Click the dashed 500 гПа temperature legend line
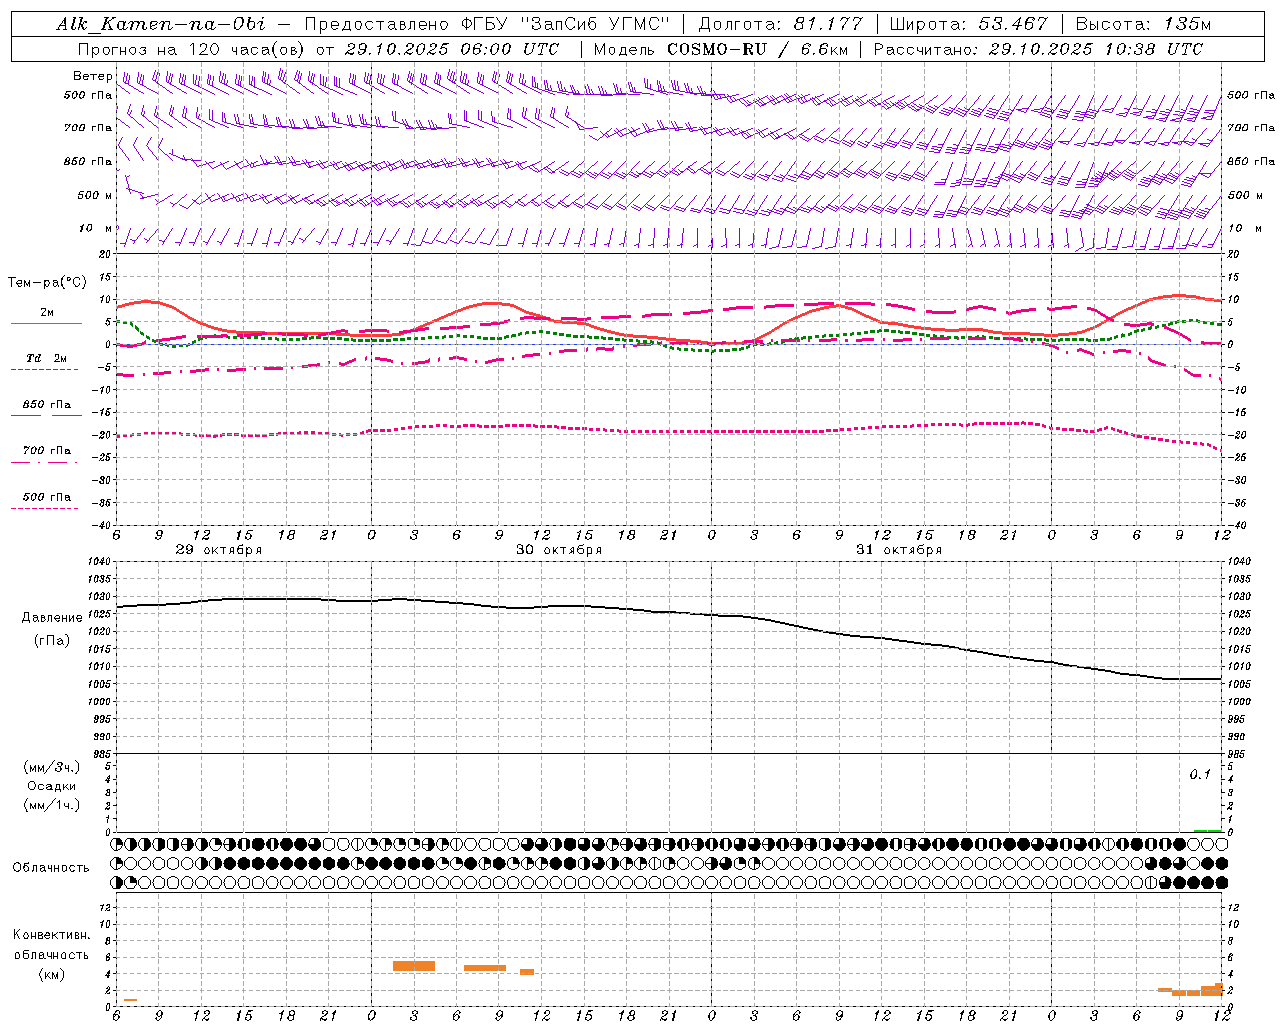The width and height of the screenshot is (1280, 1024). point(44,509)
